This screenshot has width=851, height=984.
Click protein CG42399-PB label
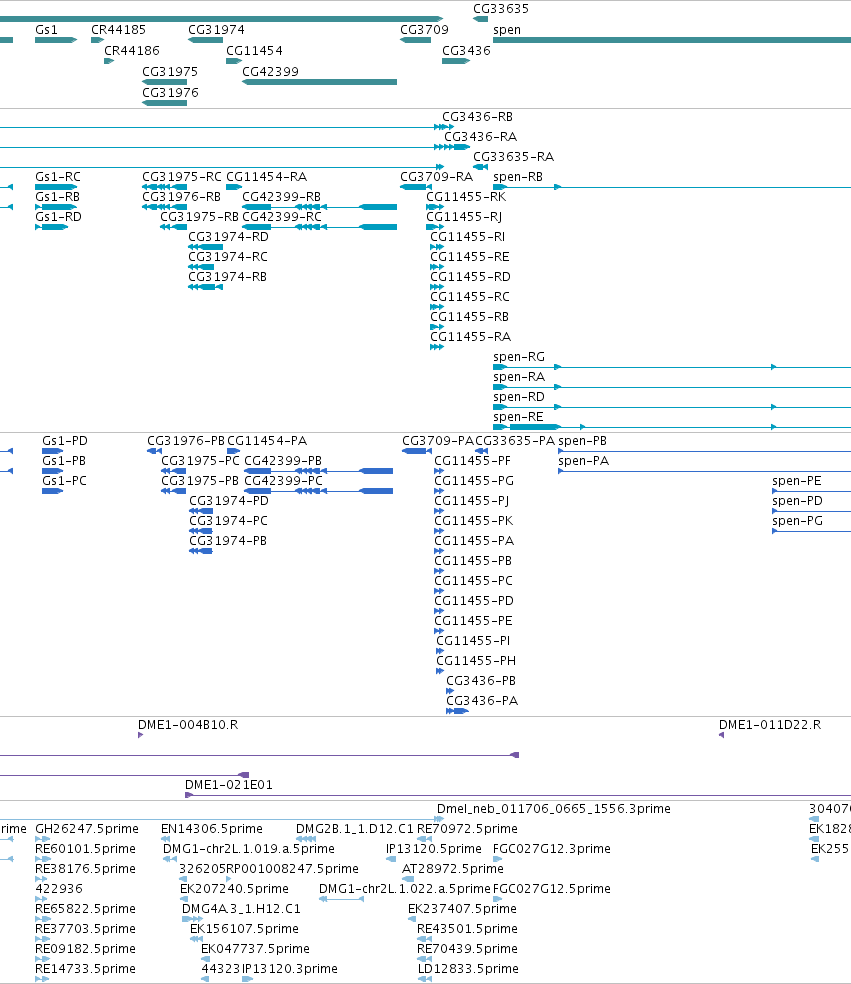click(283, 461)
